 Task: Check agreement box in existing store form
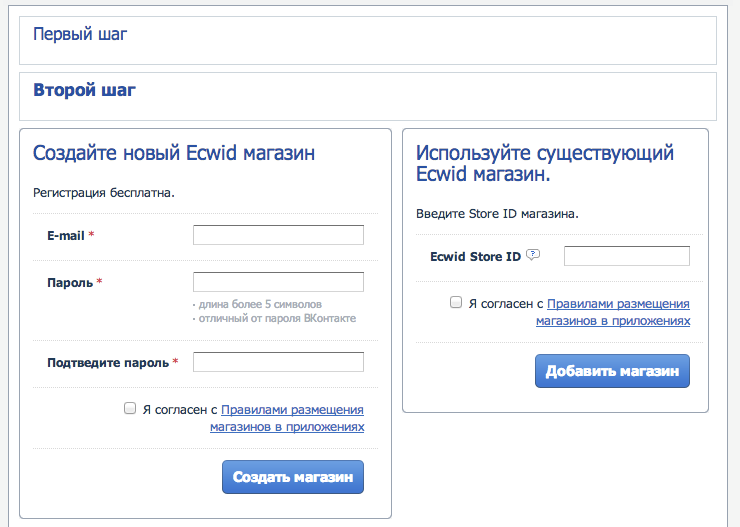coord(456,302)
